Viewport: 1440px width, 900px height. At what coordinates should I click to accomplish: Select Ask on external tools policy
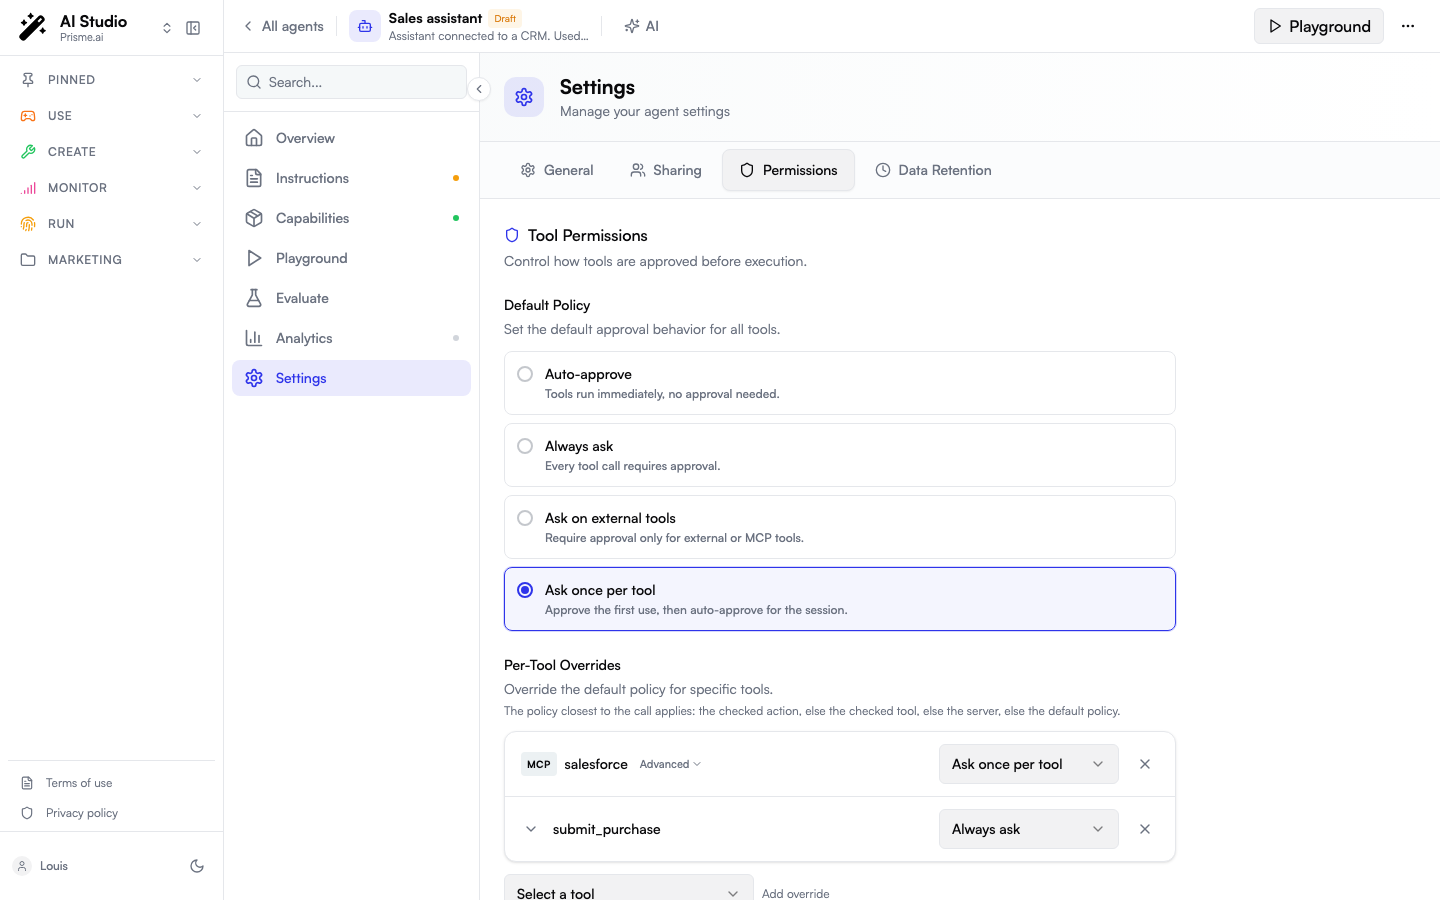[840, 527]
